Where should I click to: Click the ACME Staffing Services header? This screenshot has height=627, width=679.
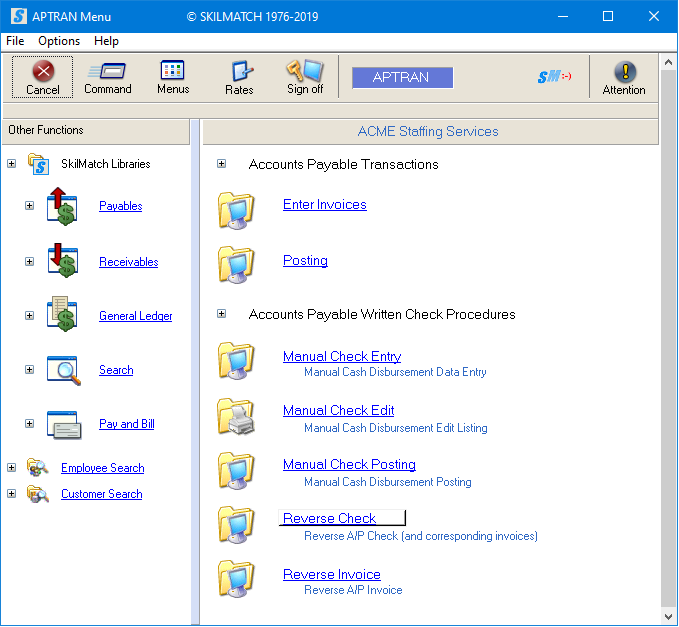click(428, 131)
